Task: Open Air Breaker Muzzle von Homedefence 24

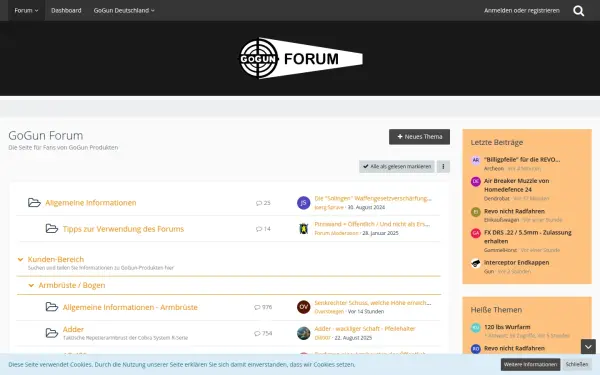Action: tap(517, 185)
